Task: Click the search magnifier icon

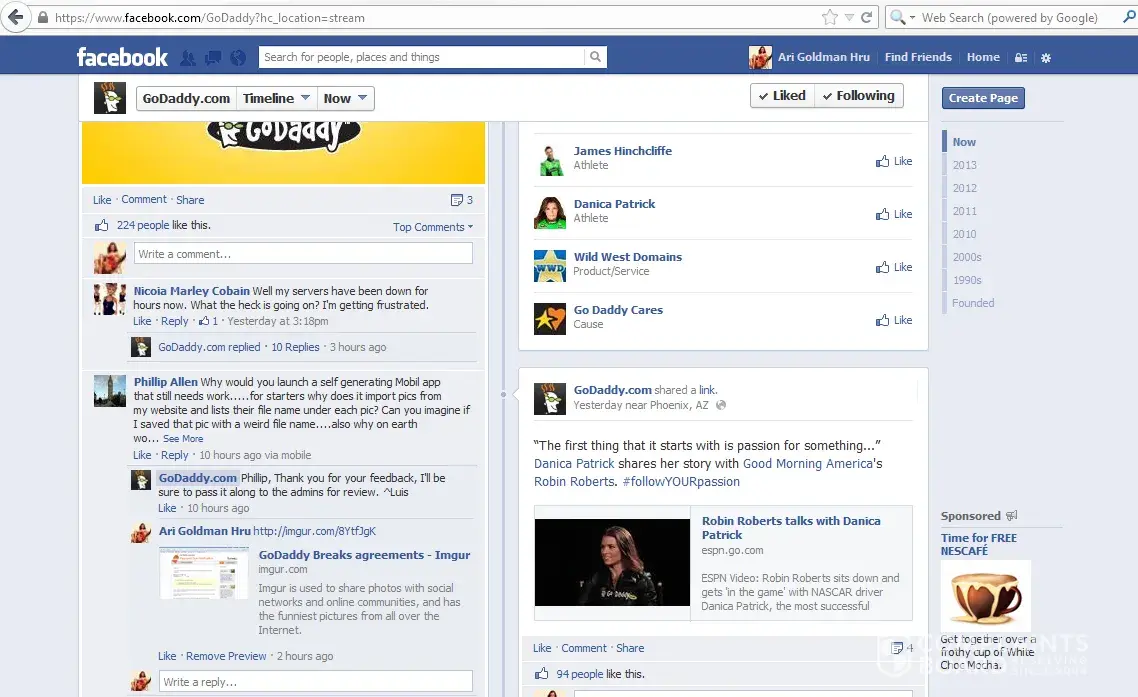Action: coord(595,57)
